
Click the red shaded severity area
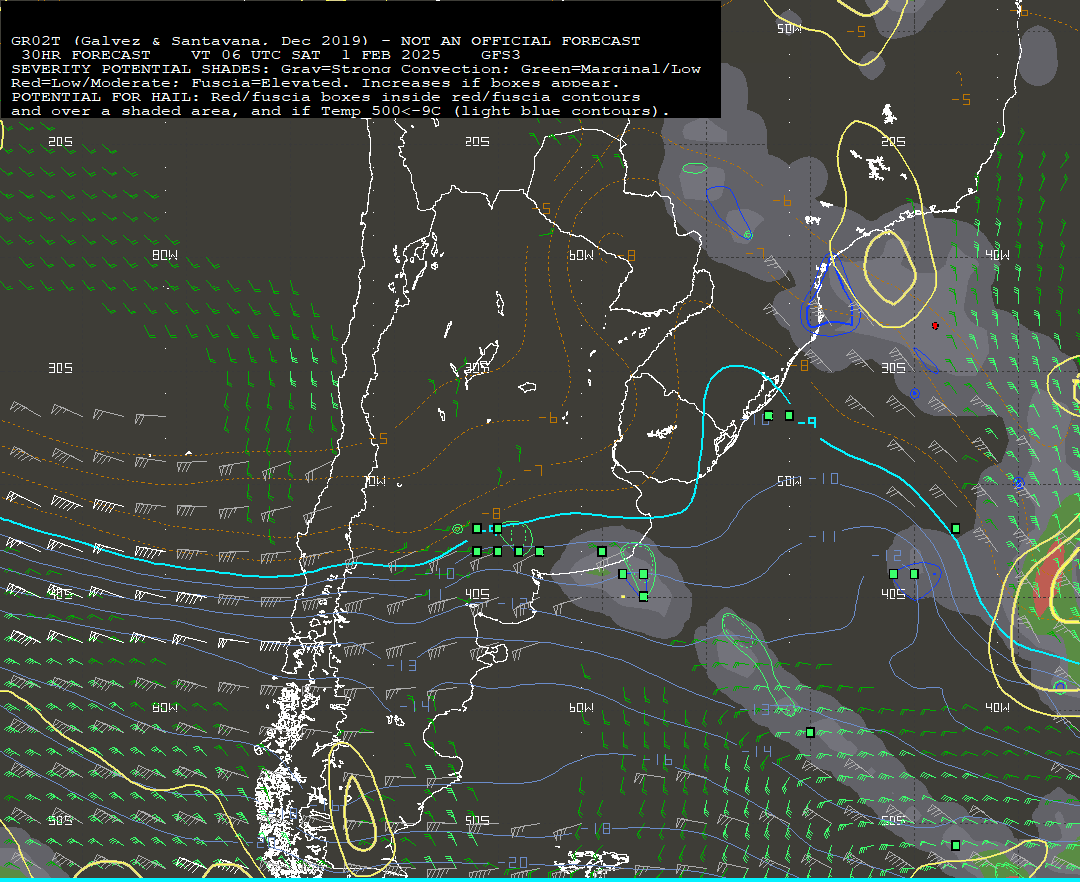click(1047, 577)
